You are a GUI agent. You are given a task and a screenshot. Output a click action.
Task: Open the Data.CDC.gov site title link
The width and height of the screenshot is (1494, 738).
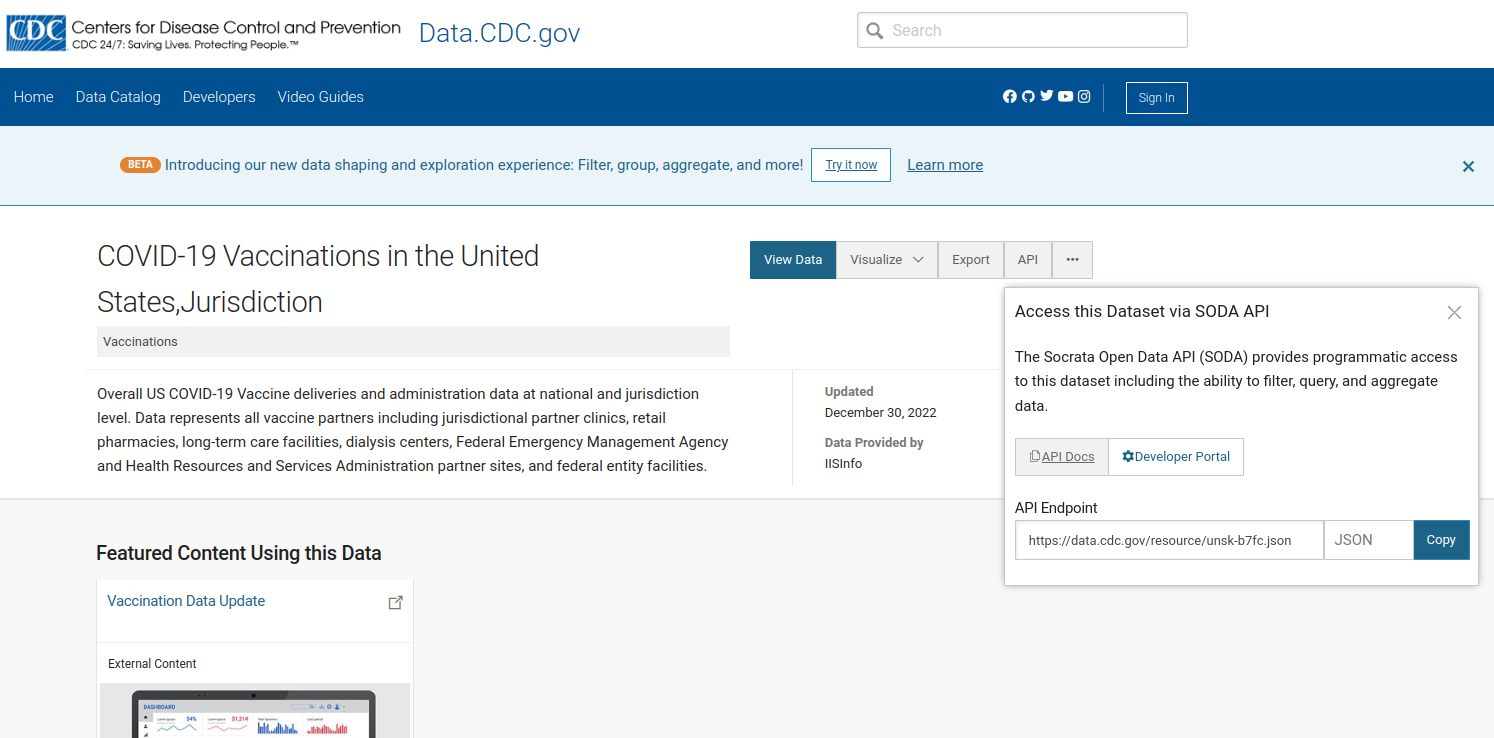click(x=499, y=33)
